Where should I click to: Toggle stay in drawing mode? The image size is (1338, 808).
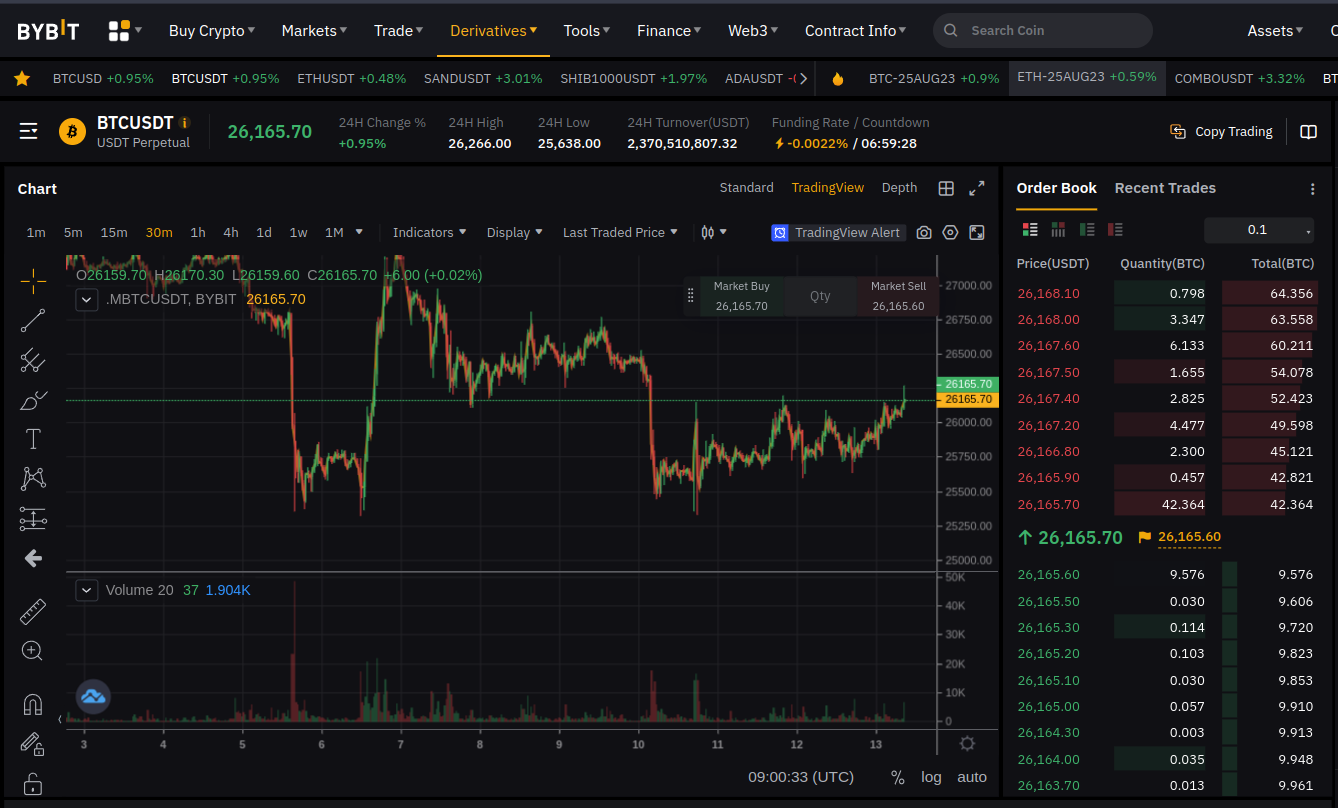(x=33, y=743)
